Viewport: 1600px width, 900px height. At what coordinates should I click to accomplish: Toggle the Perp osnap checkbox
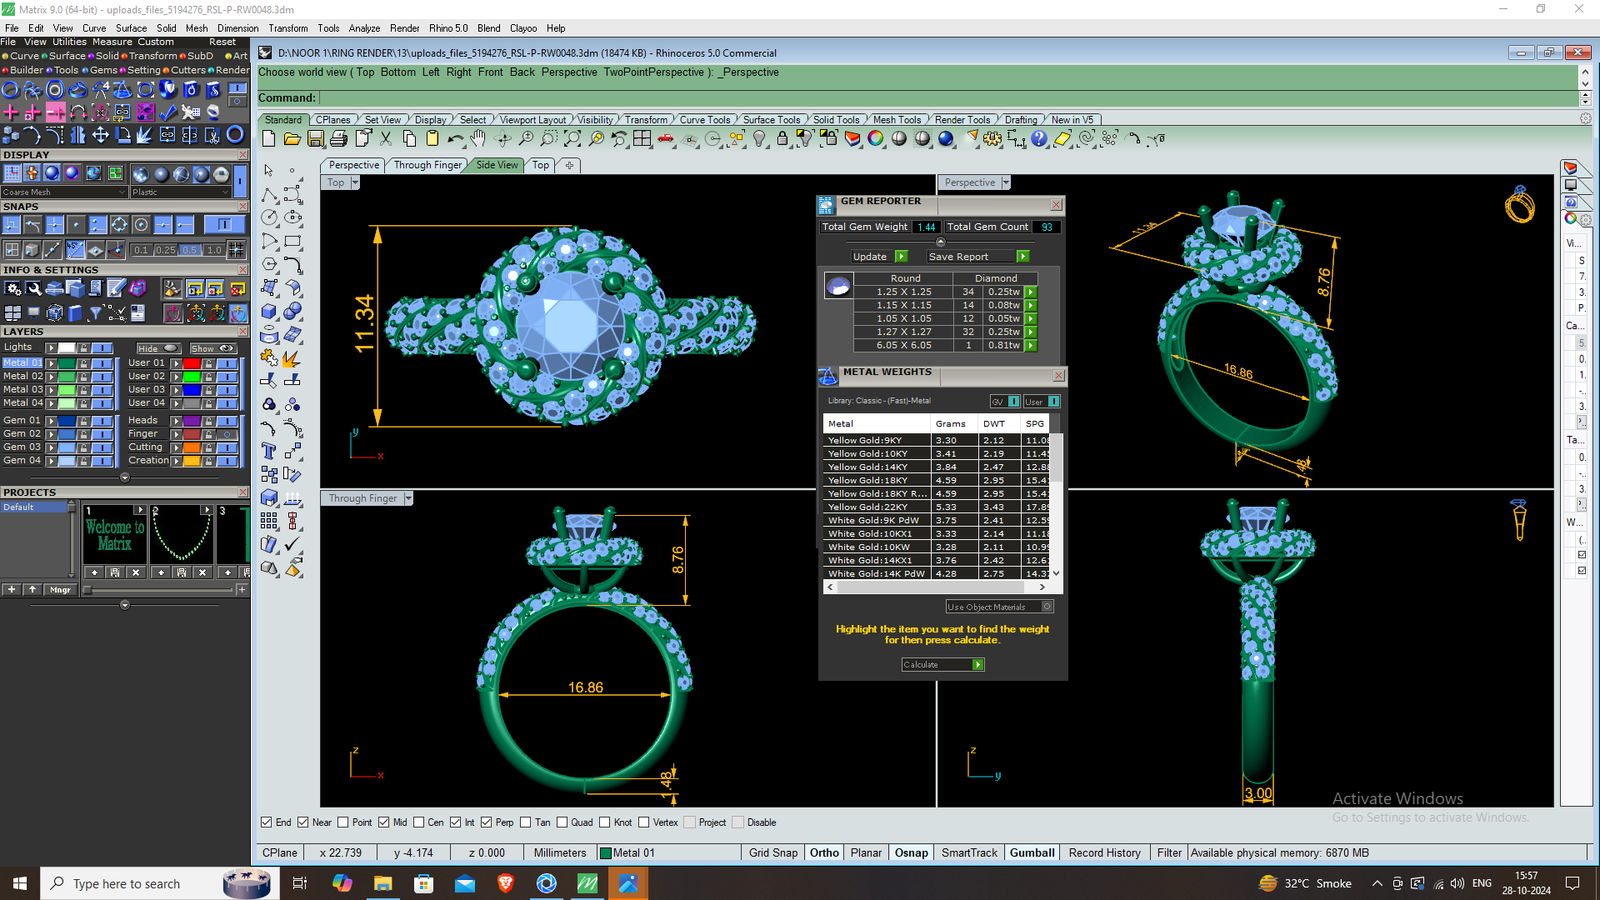(486, 822)
